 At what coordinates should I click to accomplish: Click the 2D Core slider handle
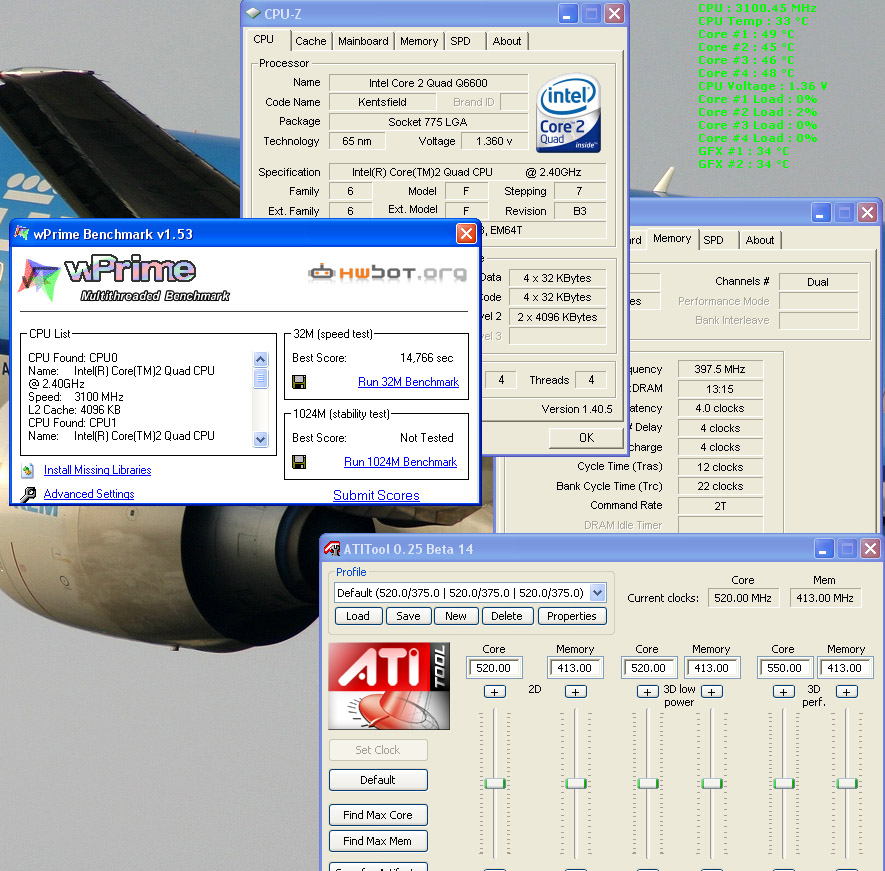pyautogui.click(x=495, y=784)
